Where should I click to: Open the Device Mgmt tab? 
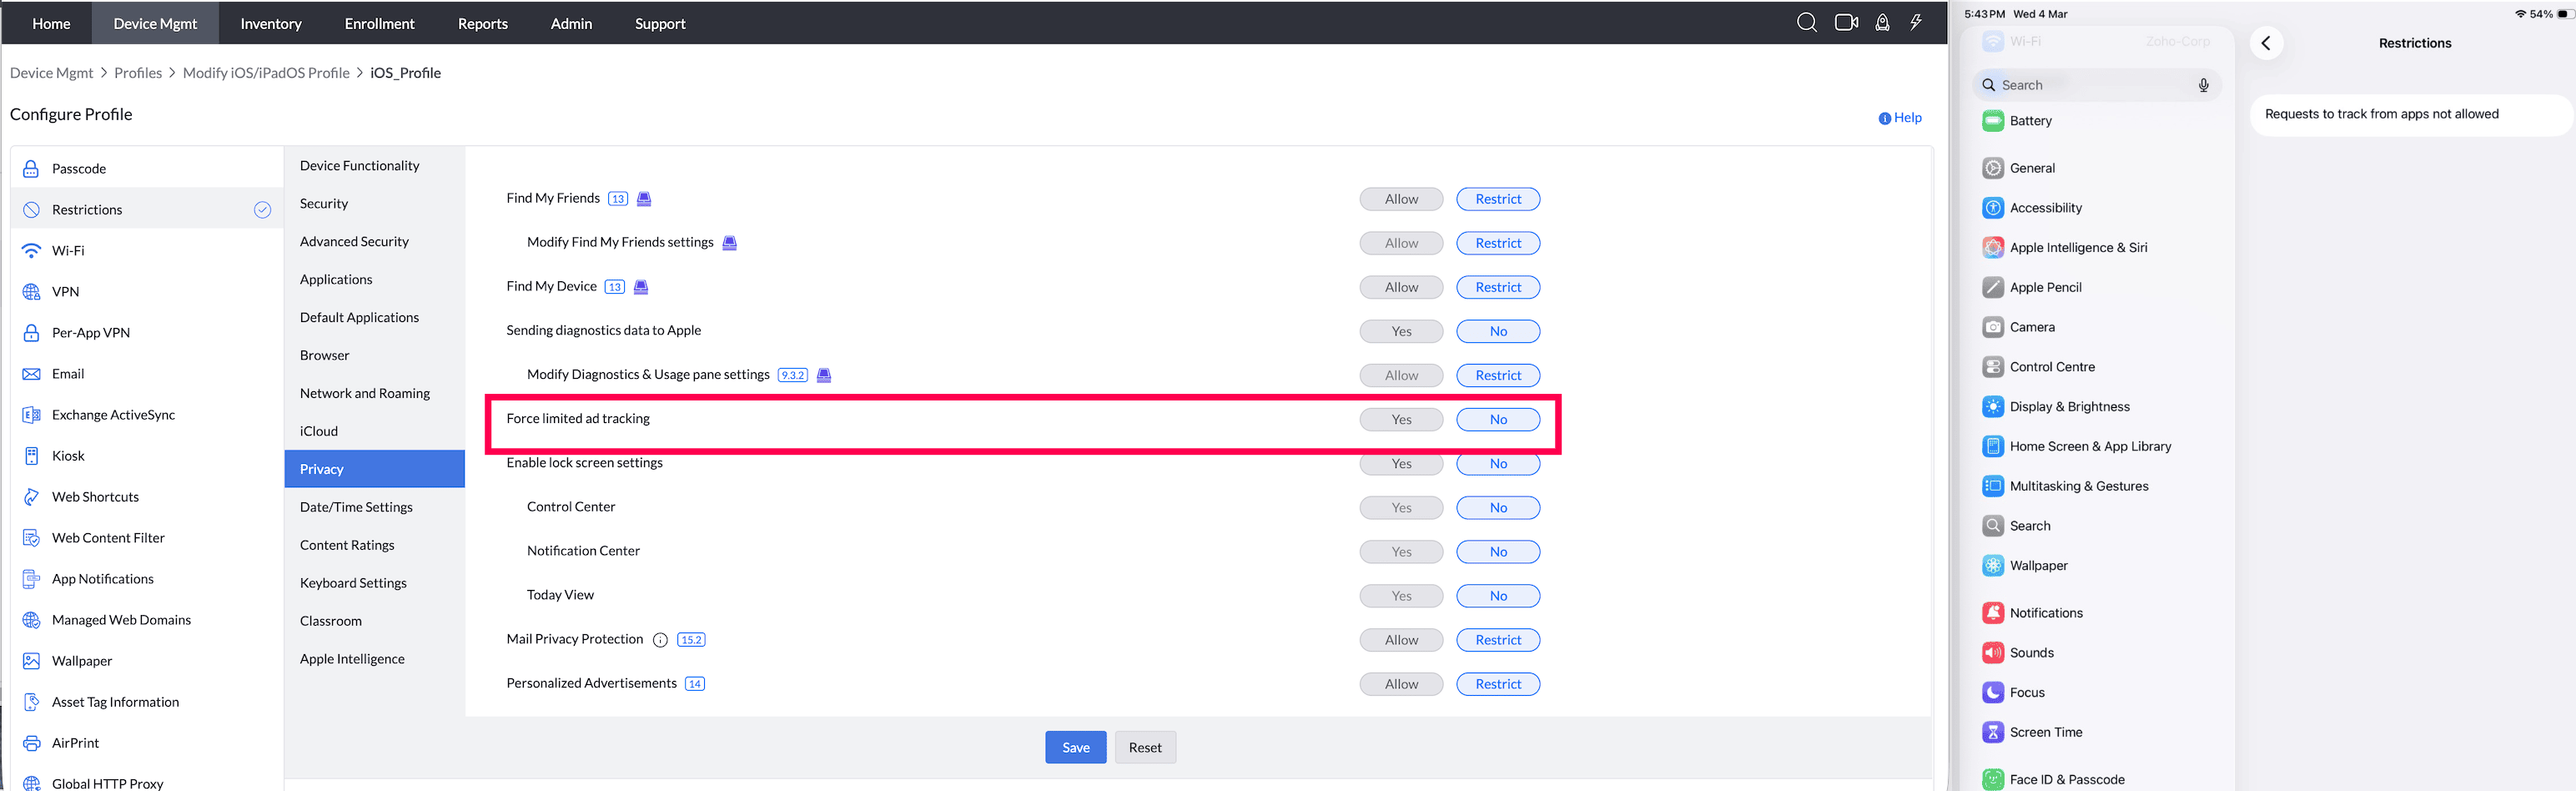pyautogui.click(x=155, y=23)
